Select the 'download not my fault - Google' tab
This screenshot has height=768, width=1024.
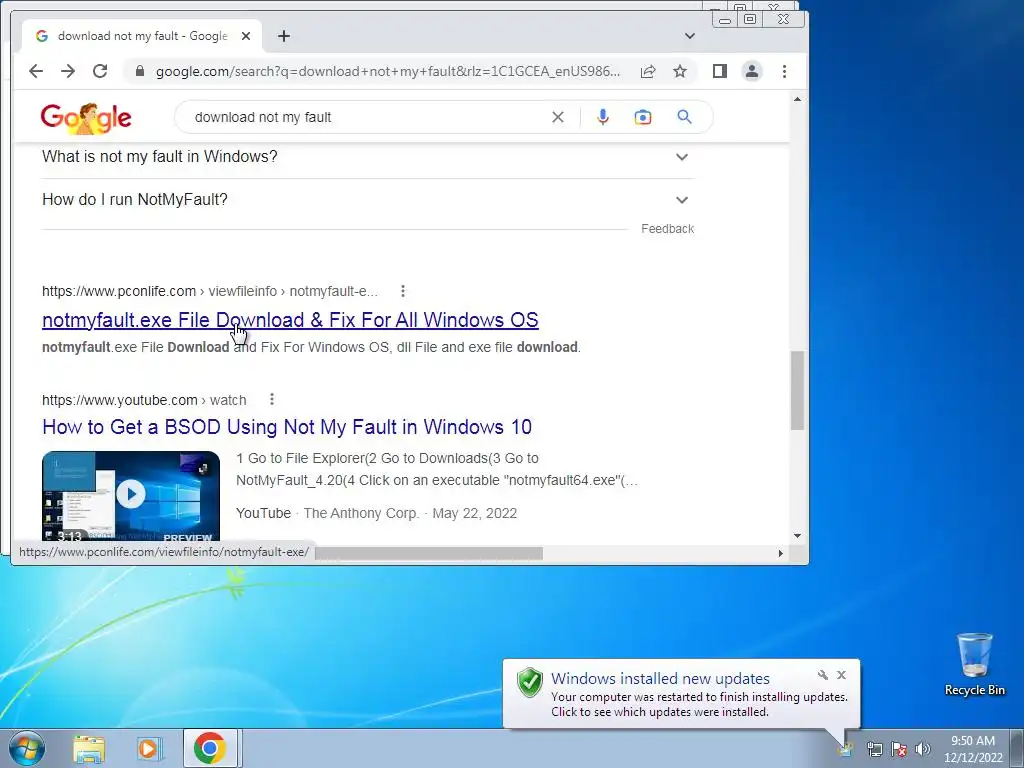pos(142,36)
